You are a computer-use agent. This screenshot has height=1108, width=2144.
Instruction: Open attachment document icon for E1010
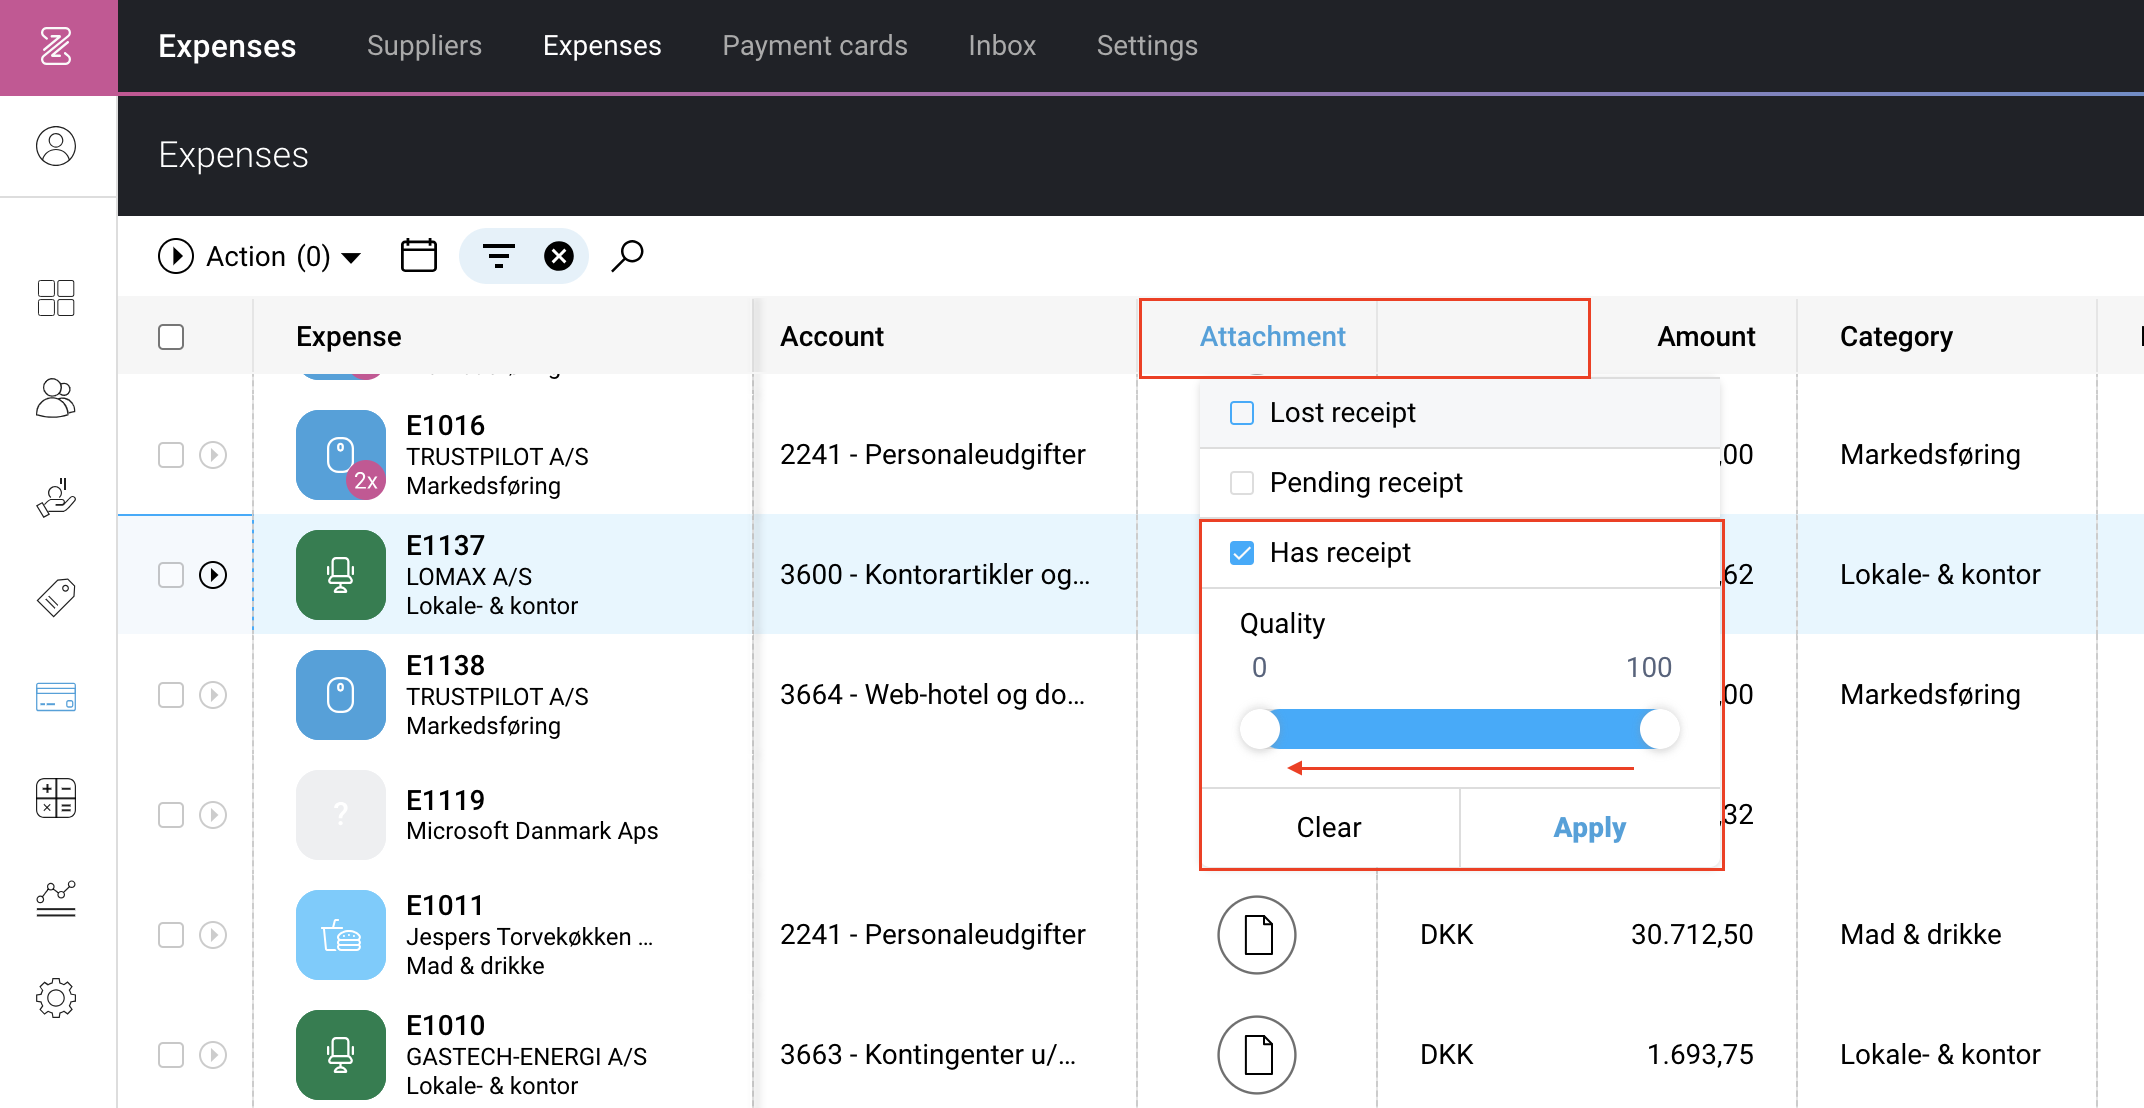1257,1055
